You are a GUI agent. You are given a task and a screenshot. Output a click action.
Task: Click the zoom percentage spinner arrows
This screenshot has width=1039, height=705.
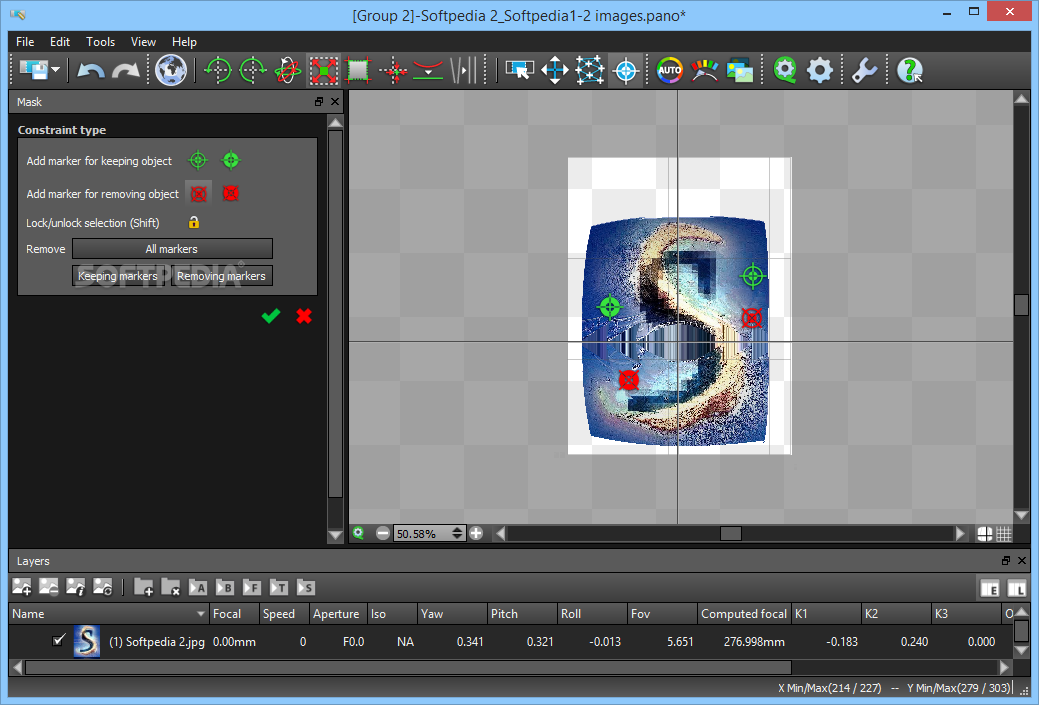click(x=457, y=533)
